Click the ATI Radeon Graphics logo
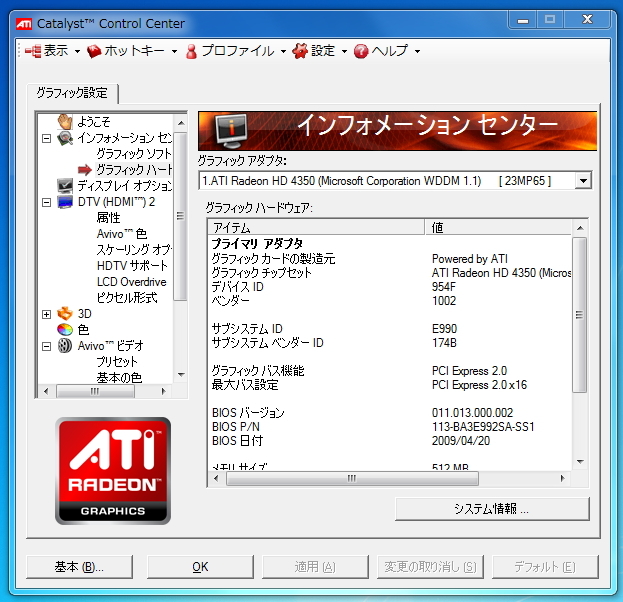Screen dimensions: 623x602 (113, 470)
